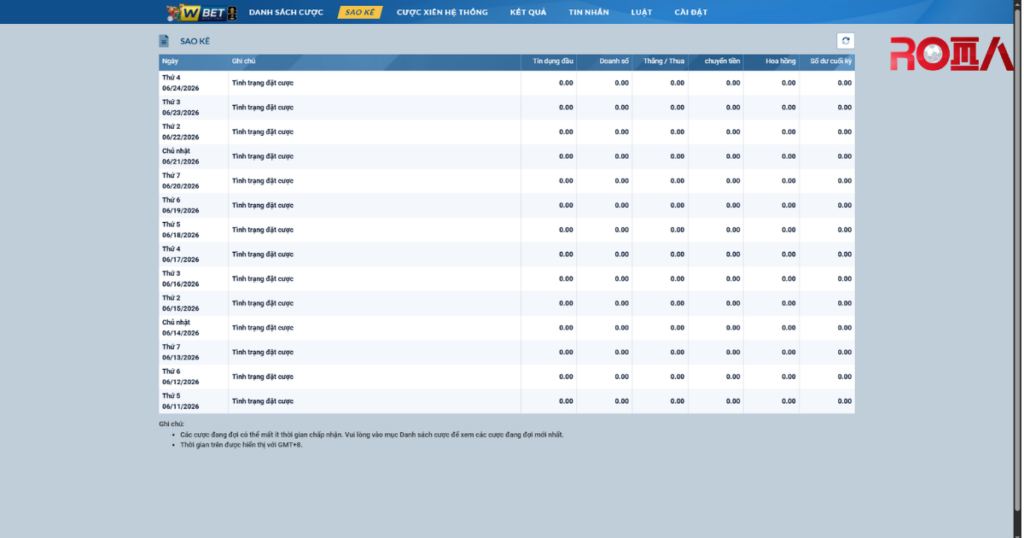This screenshot has height=538, width=1024.
Task: Open CƯỢC XIÊN HỆ THỐNG menu
Action: pos(442,12)
